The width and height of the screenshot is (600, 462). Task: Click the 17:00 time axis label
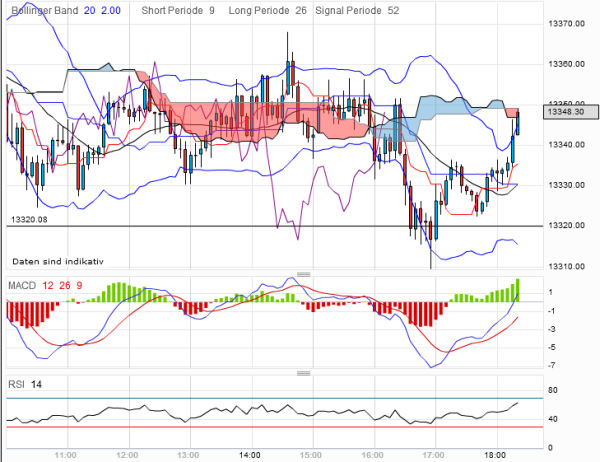[434, 455]
